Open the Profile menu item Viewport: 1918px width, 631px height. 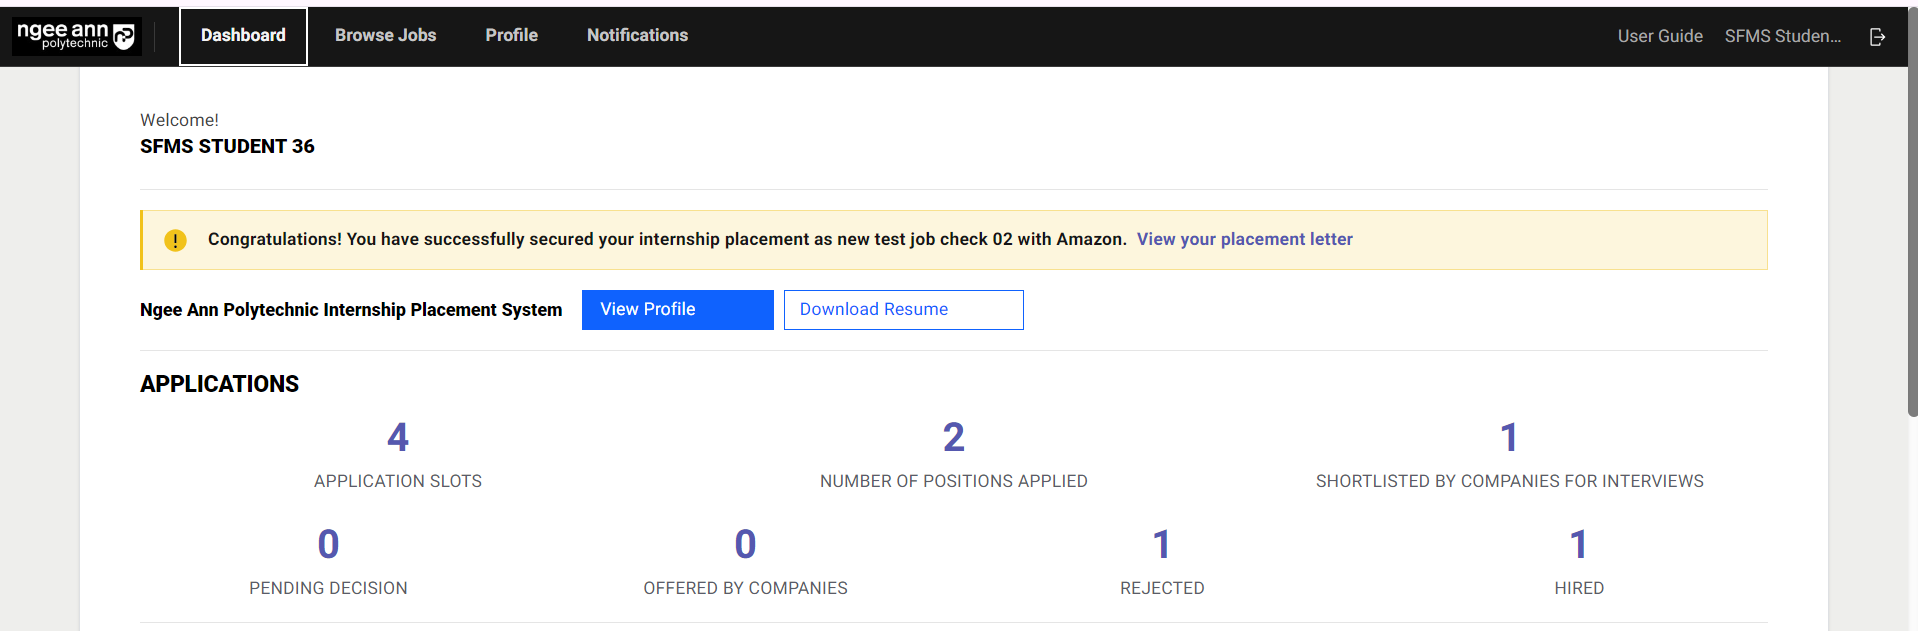point(511,36)
